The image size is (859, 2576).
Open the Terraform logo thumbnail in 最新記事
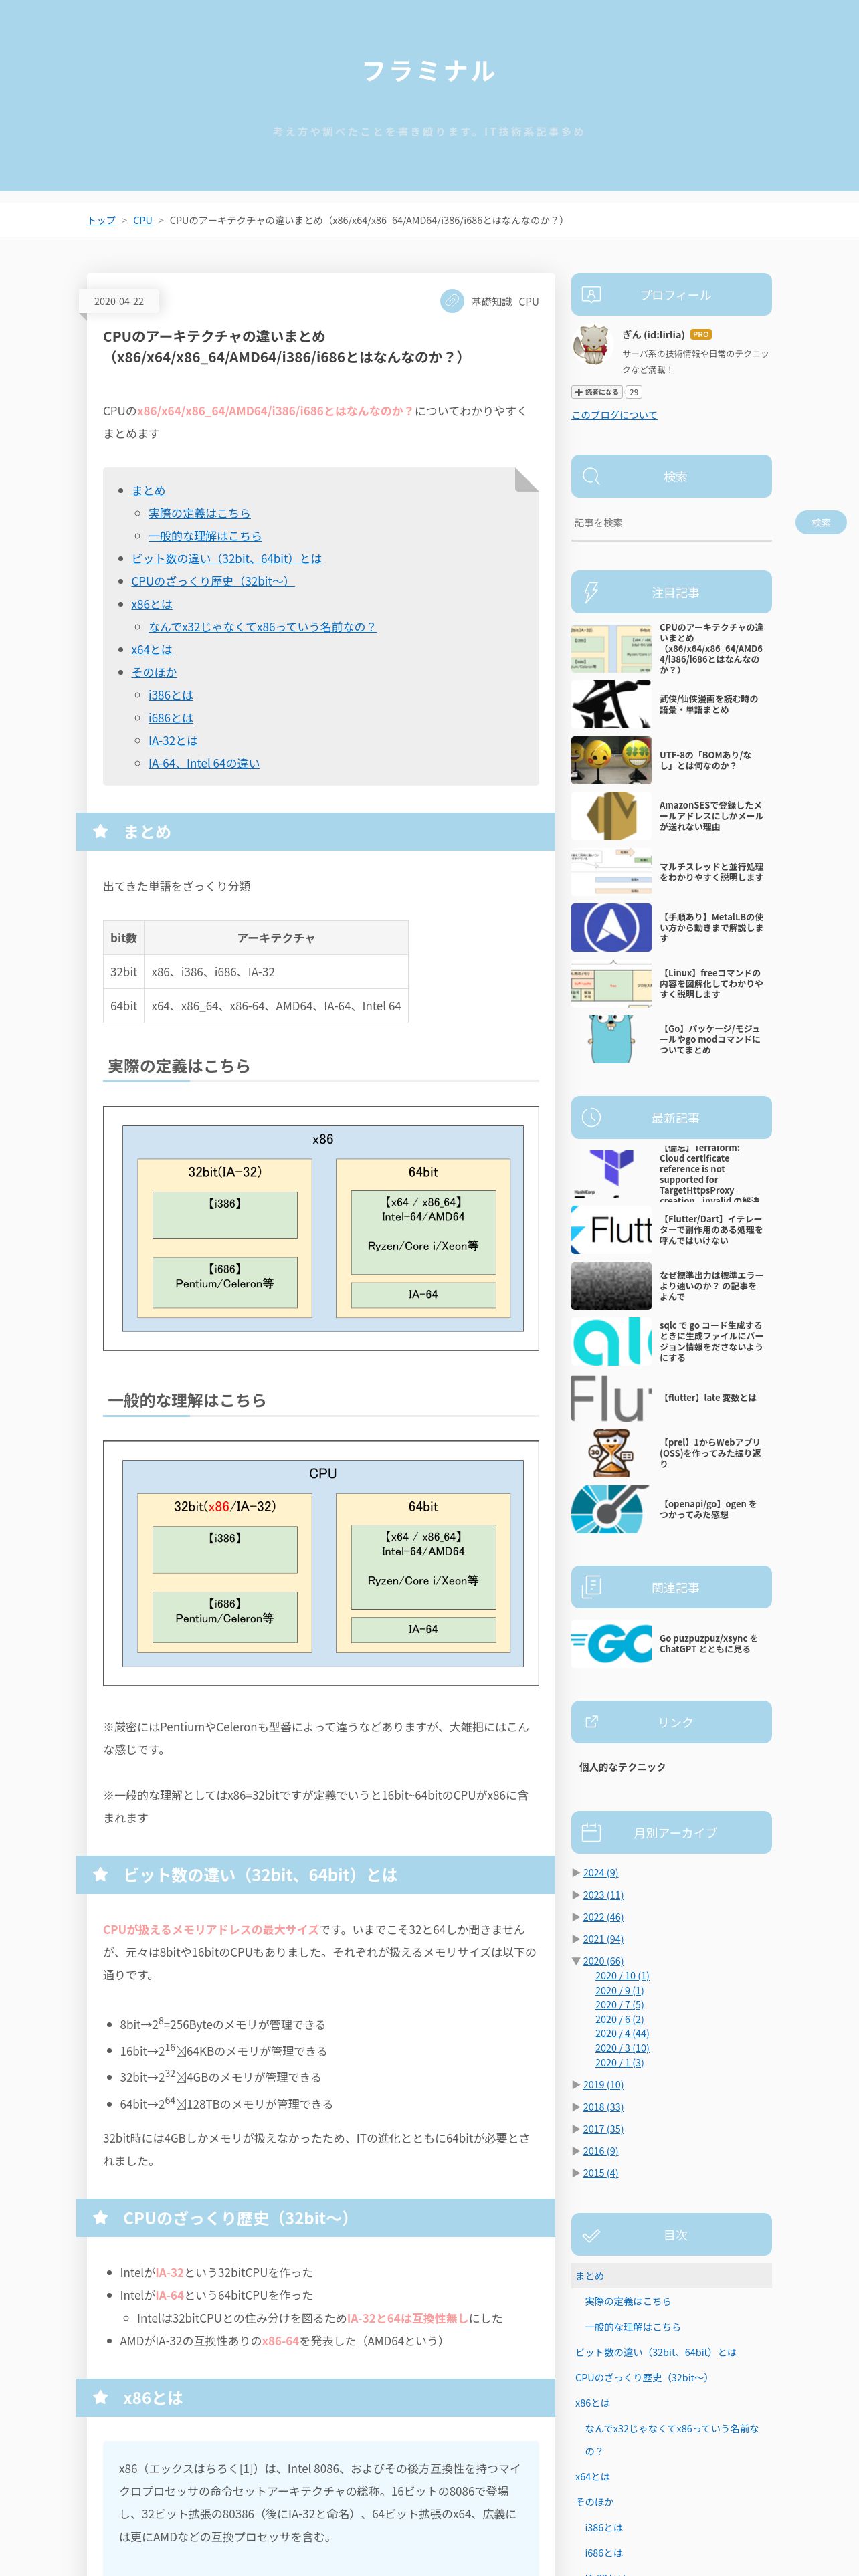(611, 1174)
